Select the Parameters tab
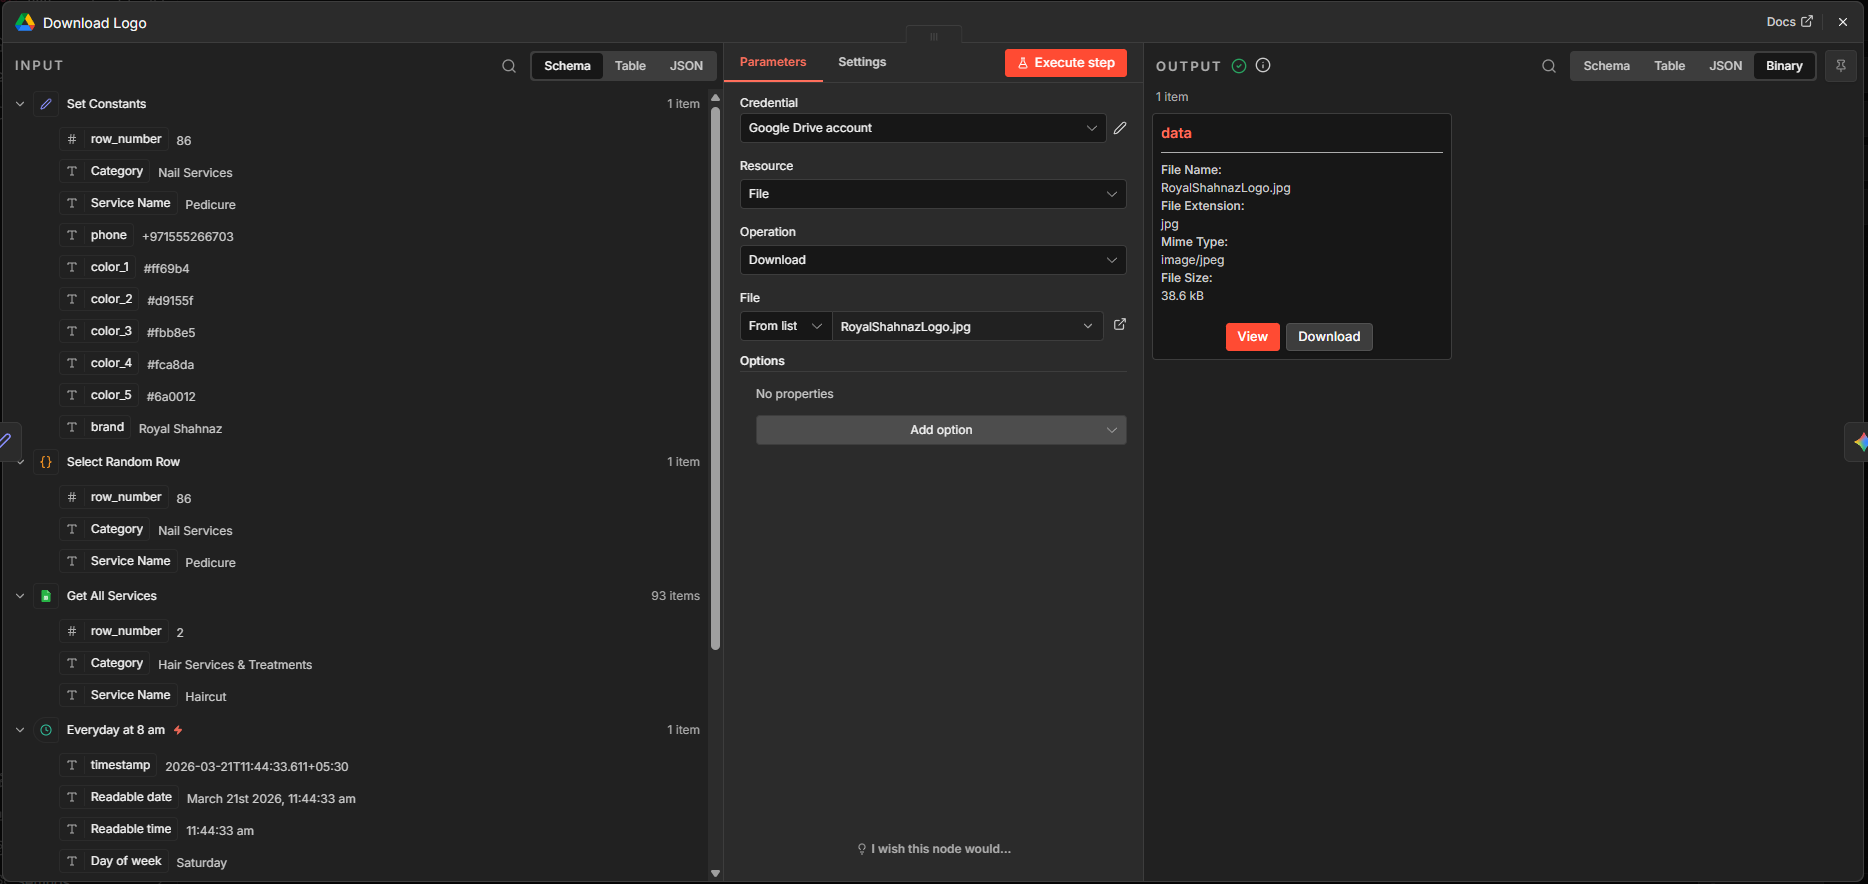This screenshot has height=884, width=1868. (x=772, y=62)
